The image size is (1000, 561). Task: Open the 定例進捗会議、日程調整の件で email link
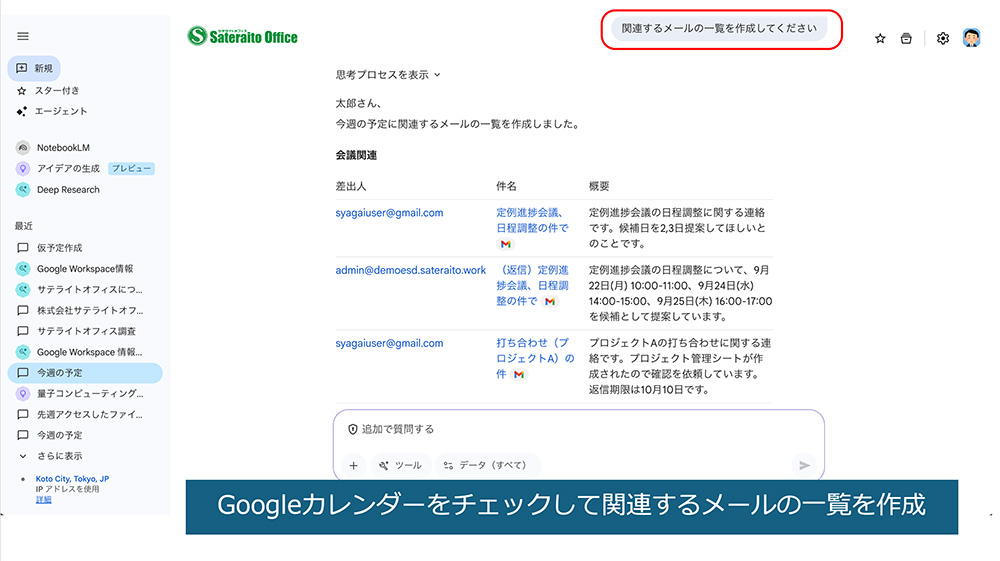(x=530, y=220)
